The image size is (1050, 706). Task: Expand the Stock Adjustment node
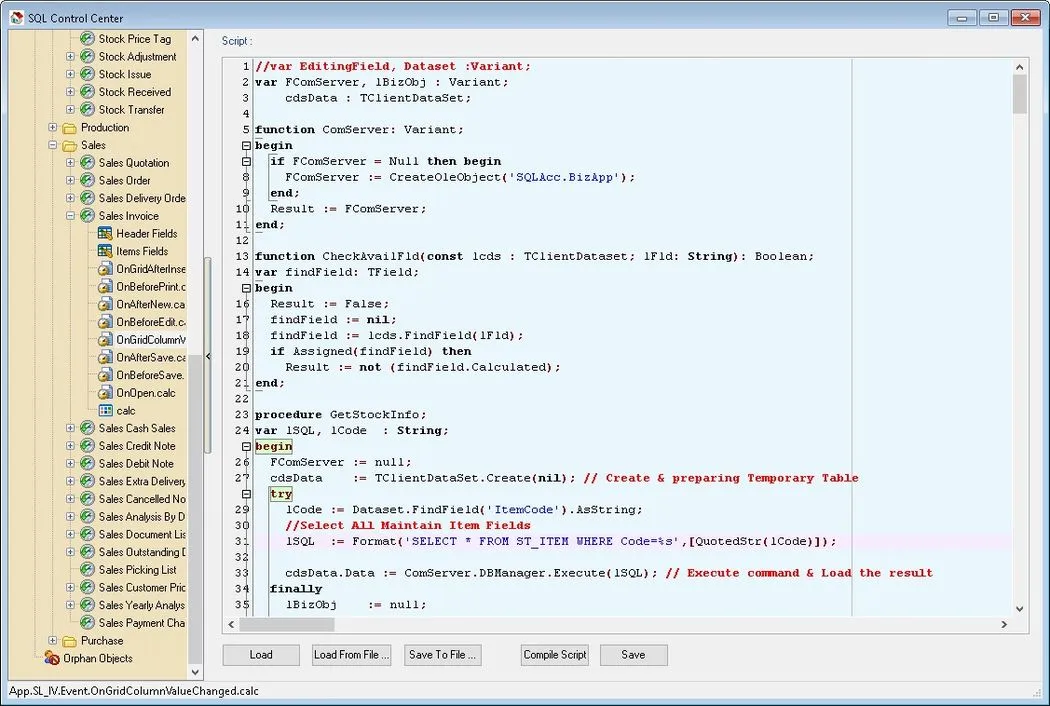click(70, 56)
